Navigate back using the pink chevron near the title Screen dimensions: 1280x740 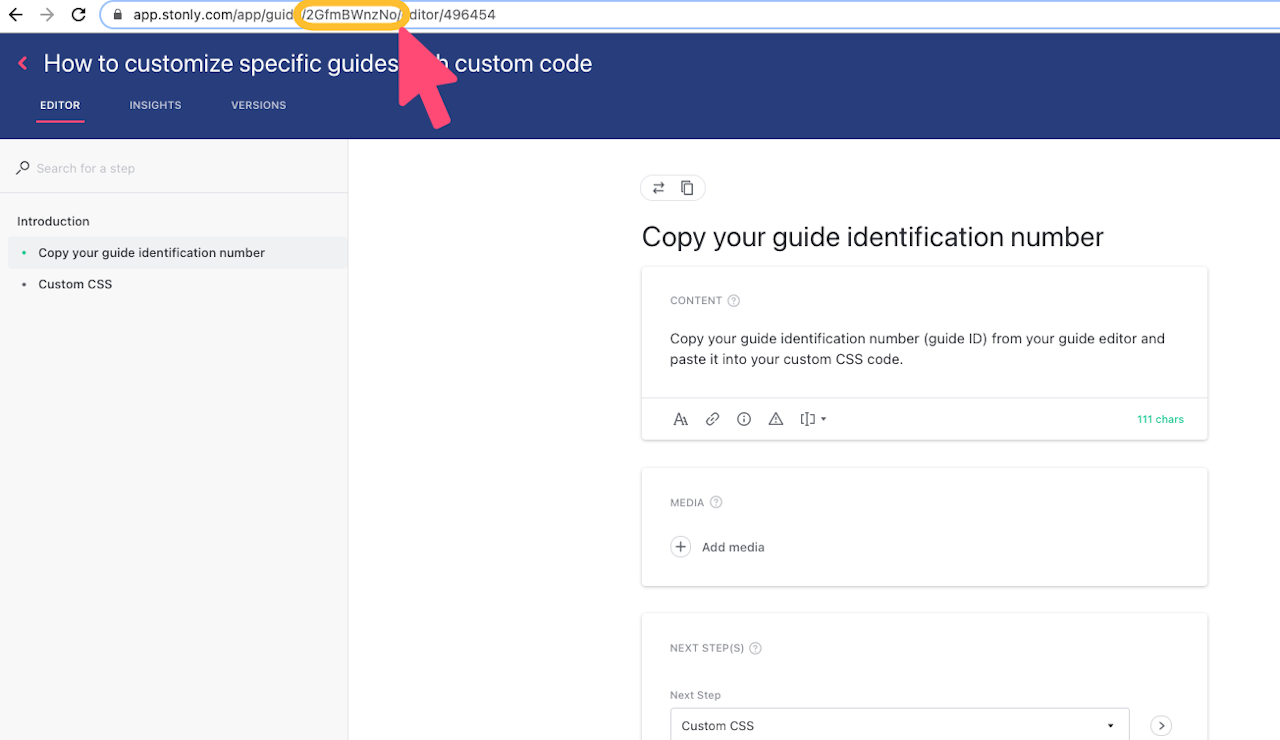pyautogui.click(x=22, y=62)
